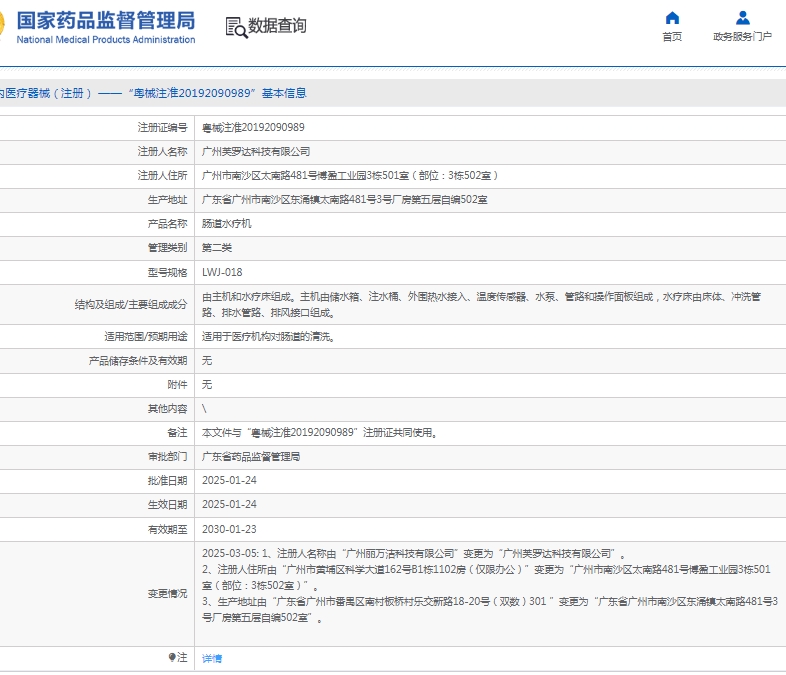Click the 生效日期 label
Screen dimensions: 786x675
point(167,505)
